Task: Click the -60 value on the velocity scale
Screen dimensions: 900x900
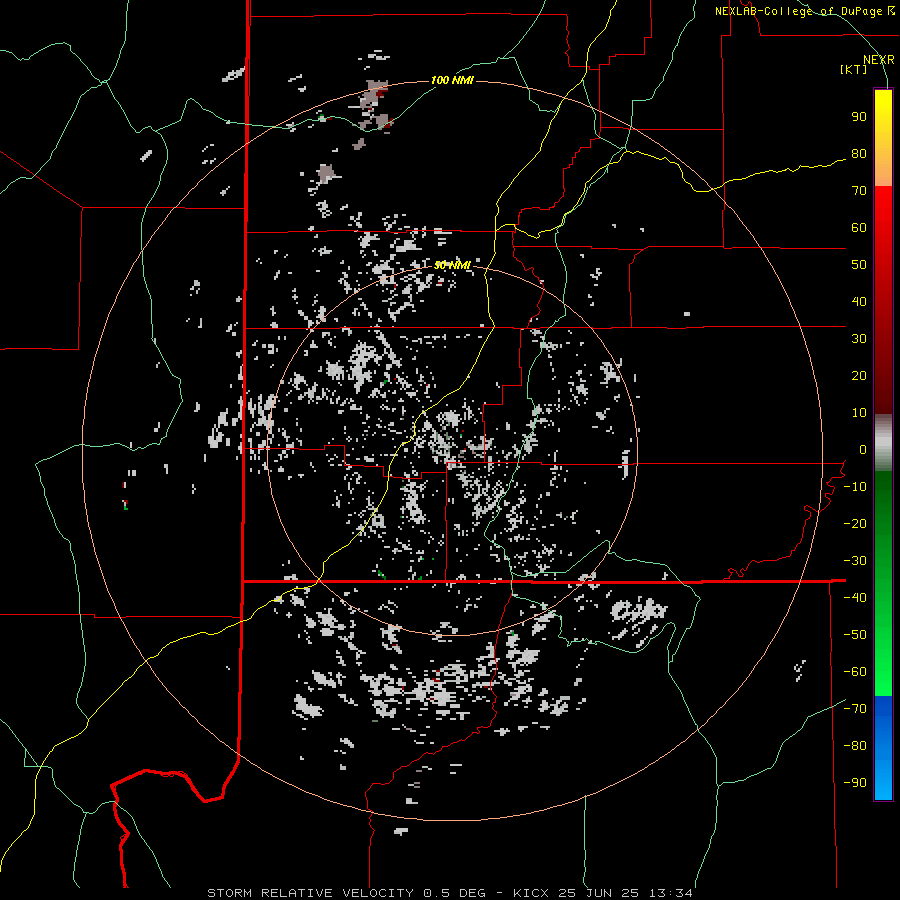Action: (855, 672)
